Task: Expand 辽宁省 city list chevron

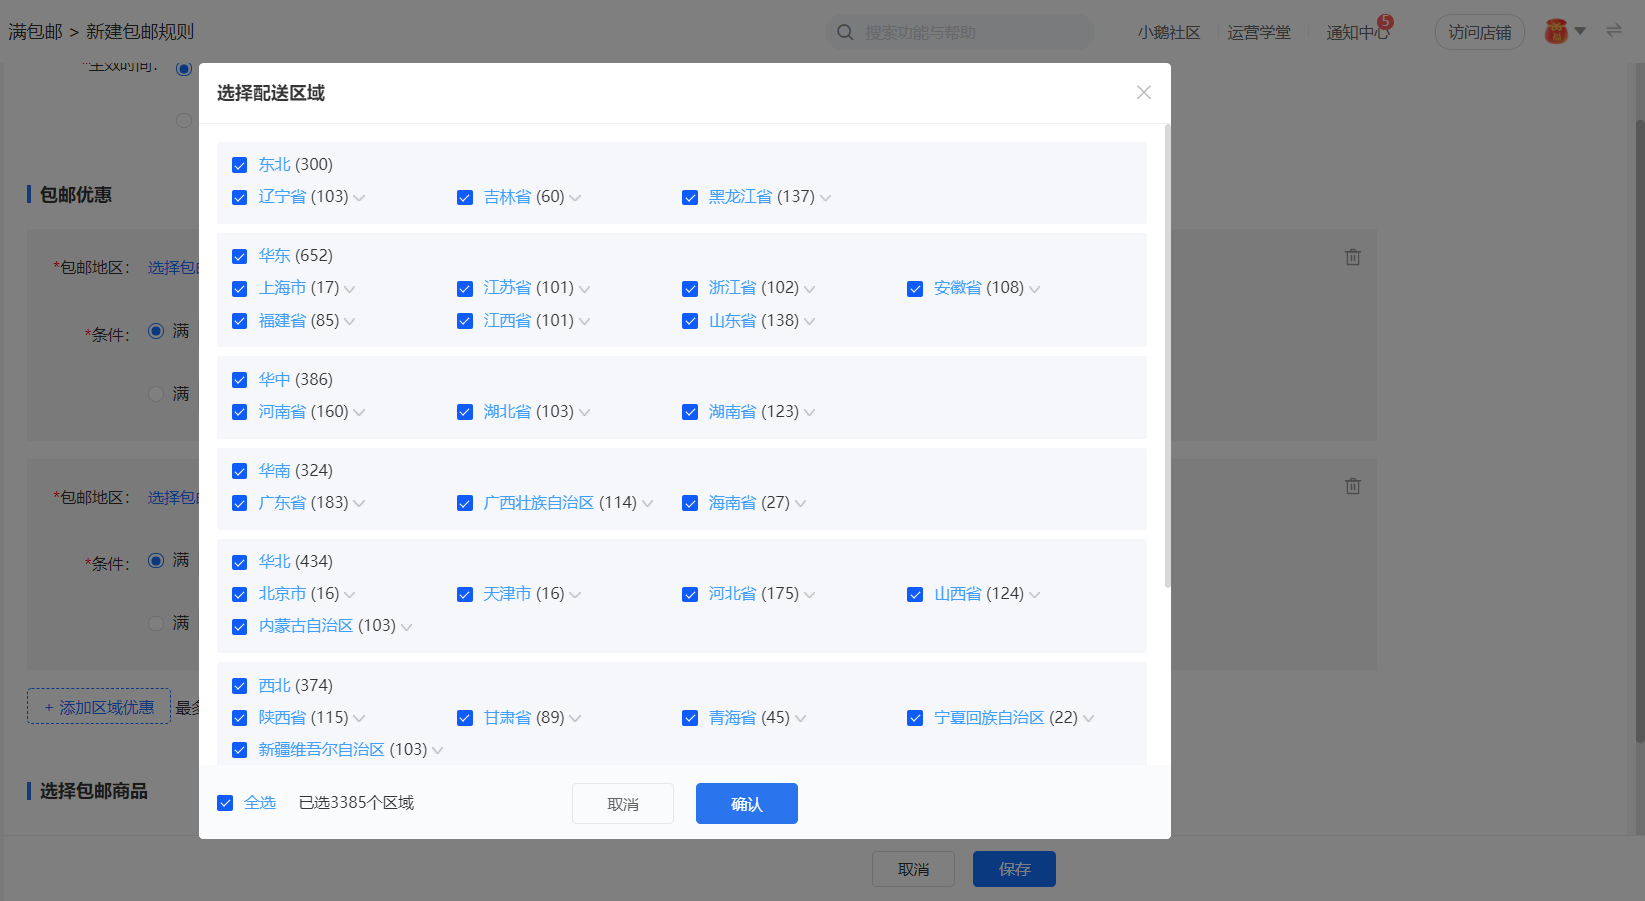Action: point(359,198)
